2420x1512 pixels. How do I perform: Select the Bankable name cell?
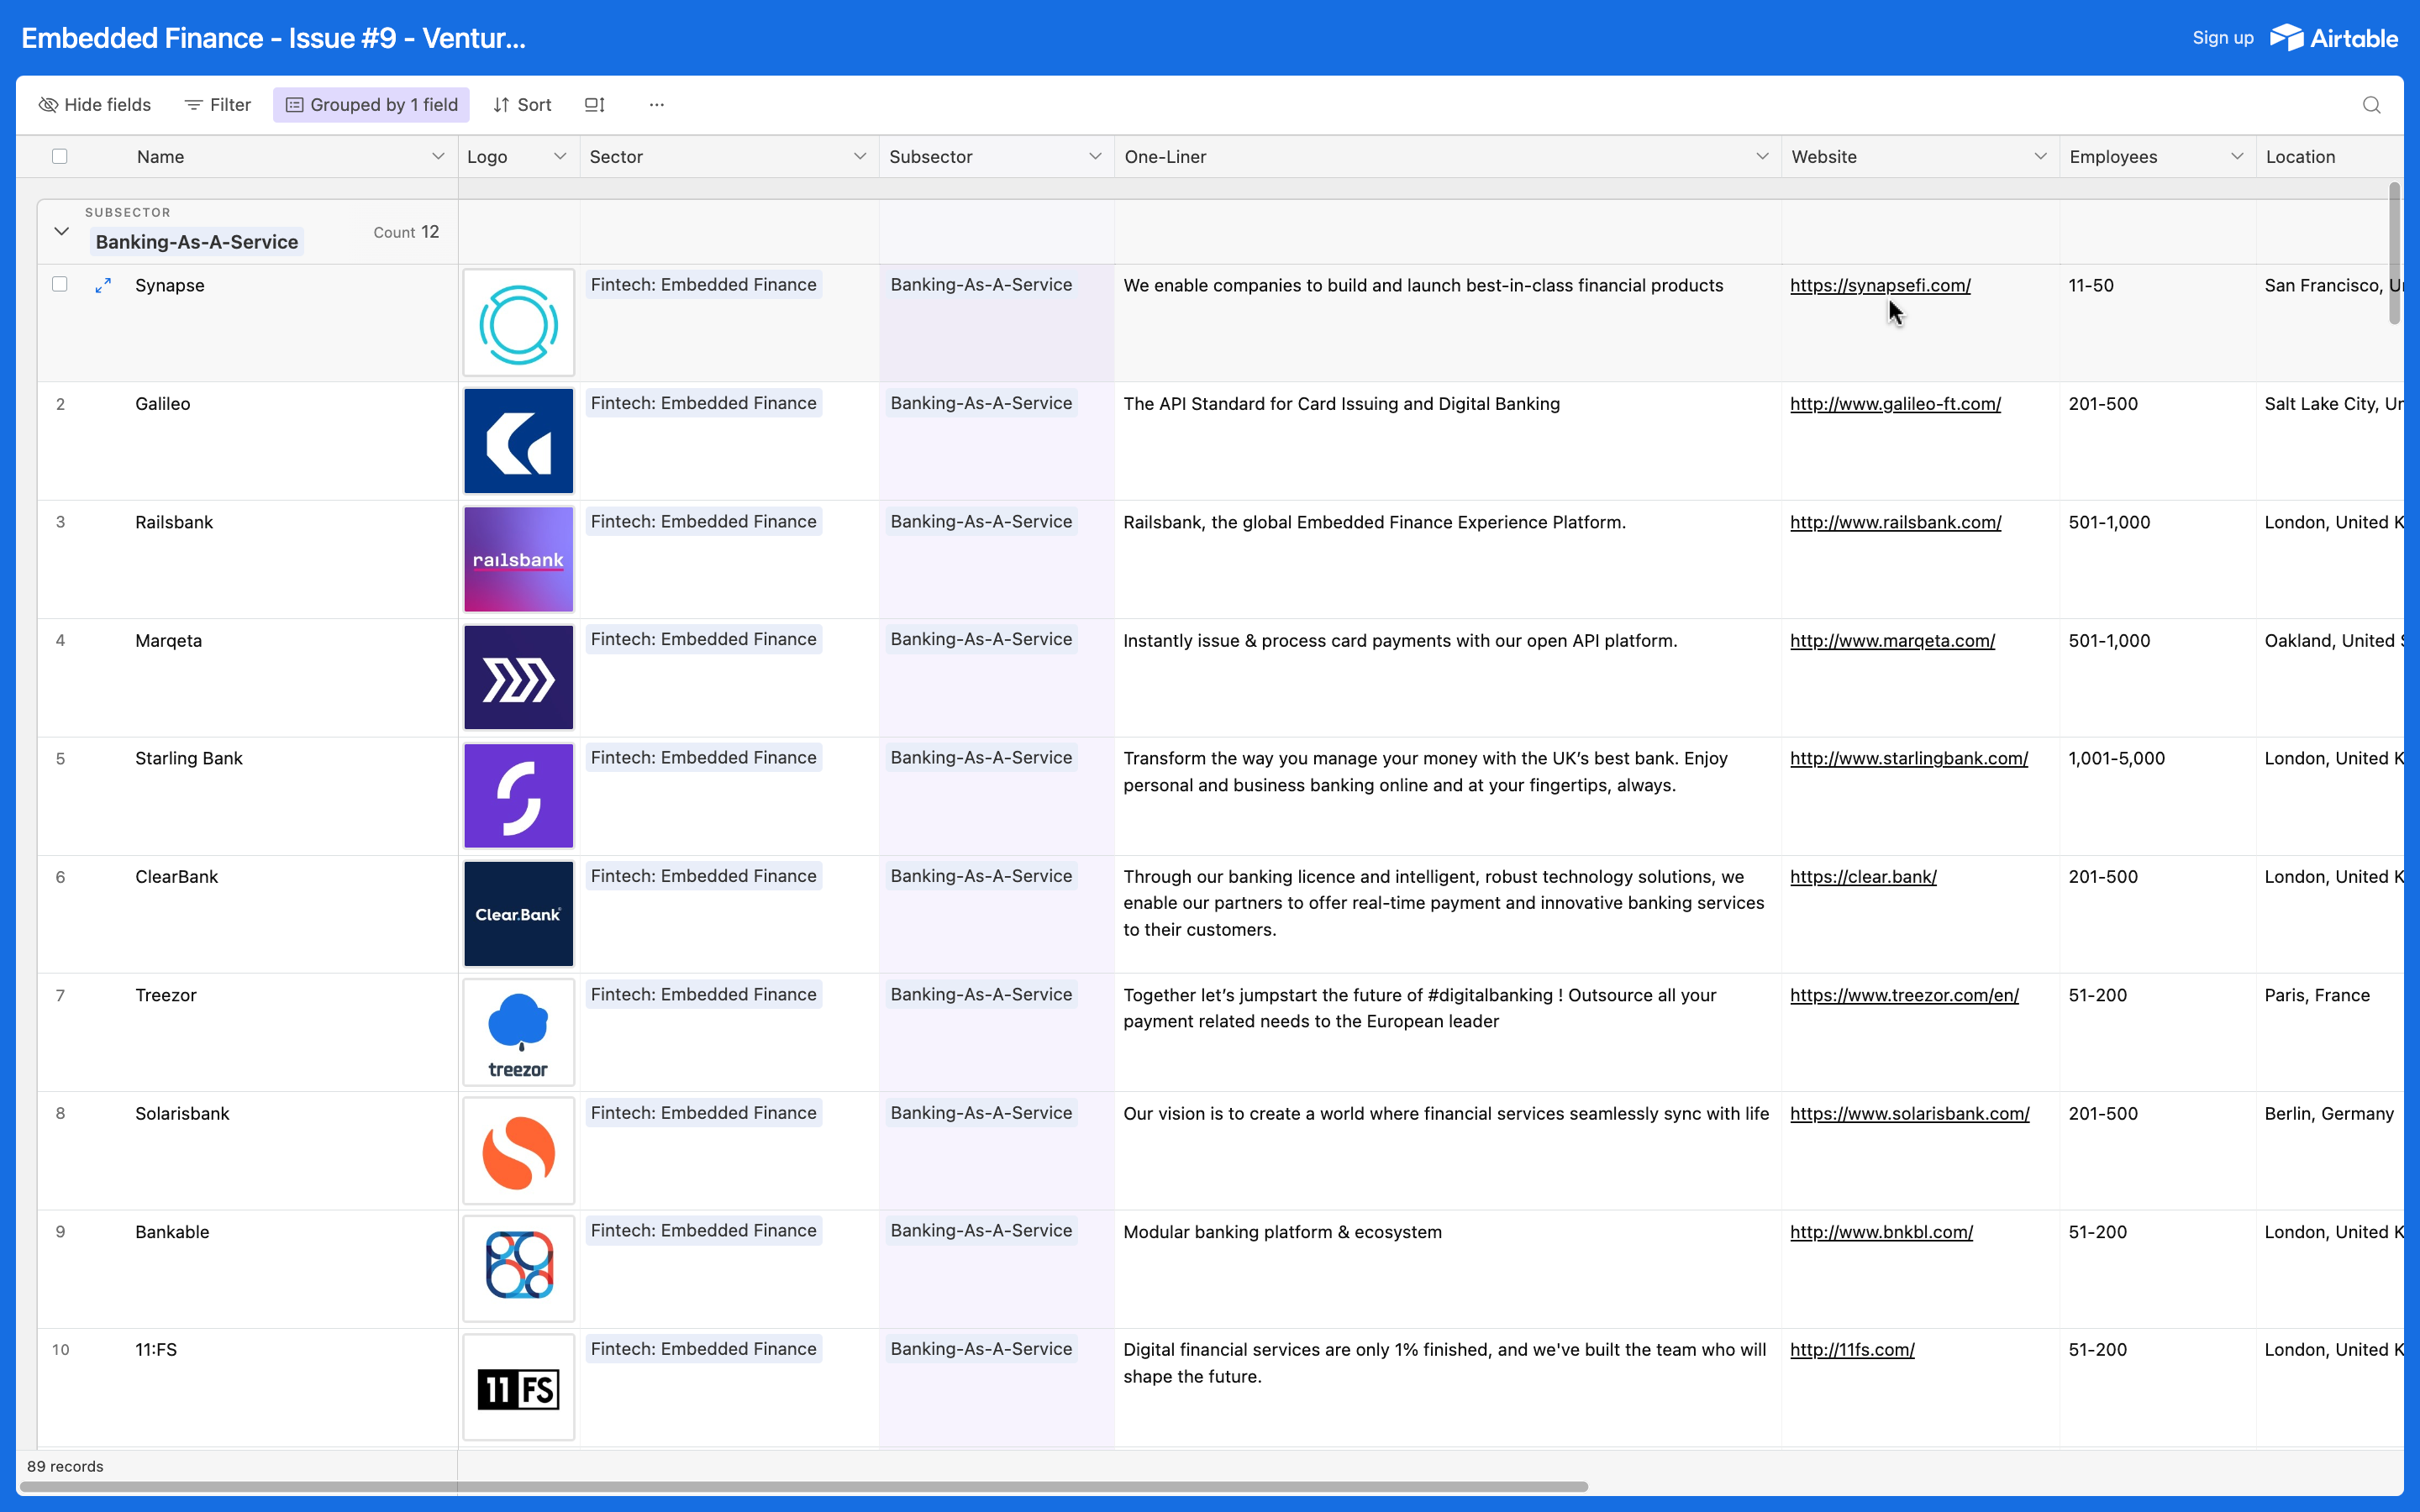[248, 1269]
